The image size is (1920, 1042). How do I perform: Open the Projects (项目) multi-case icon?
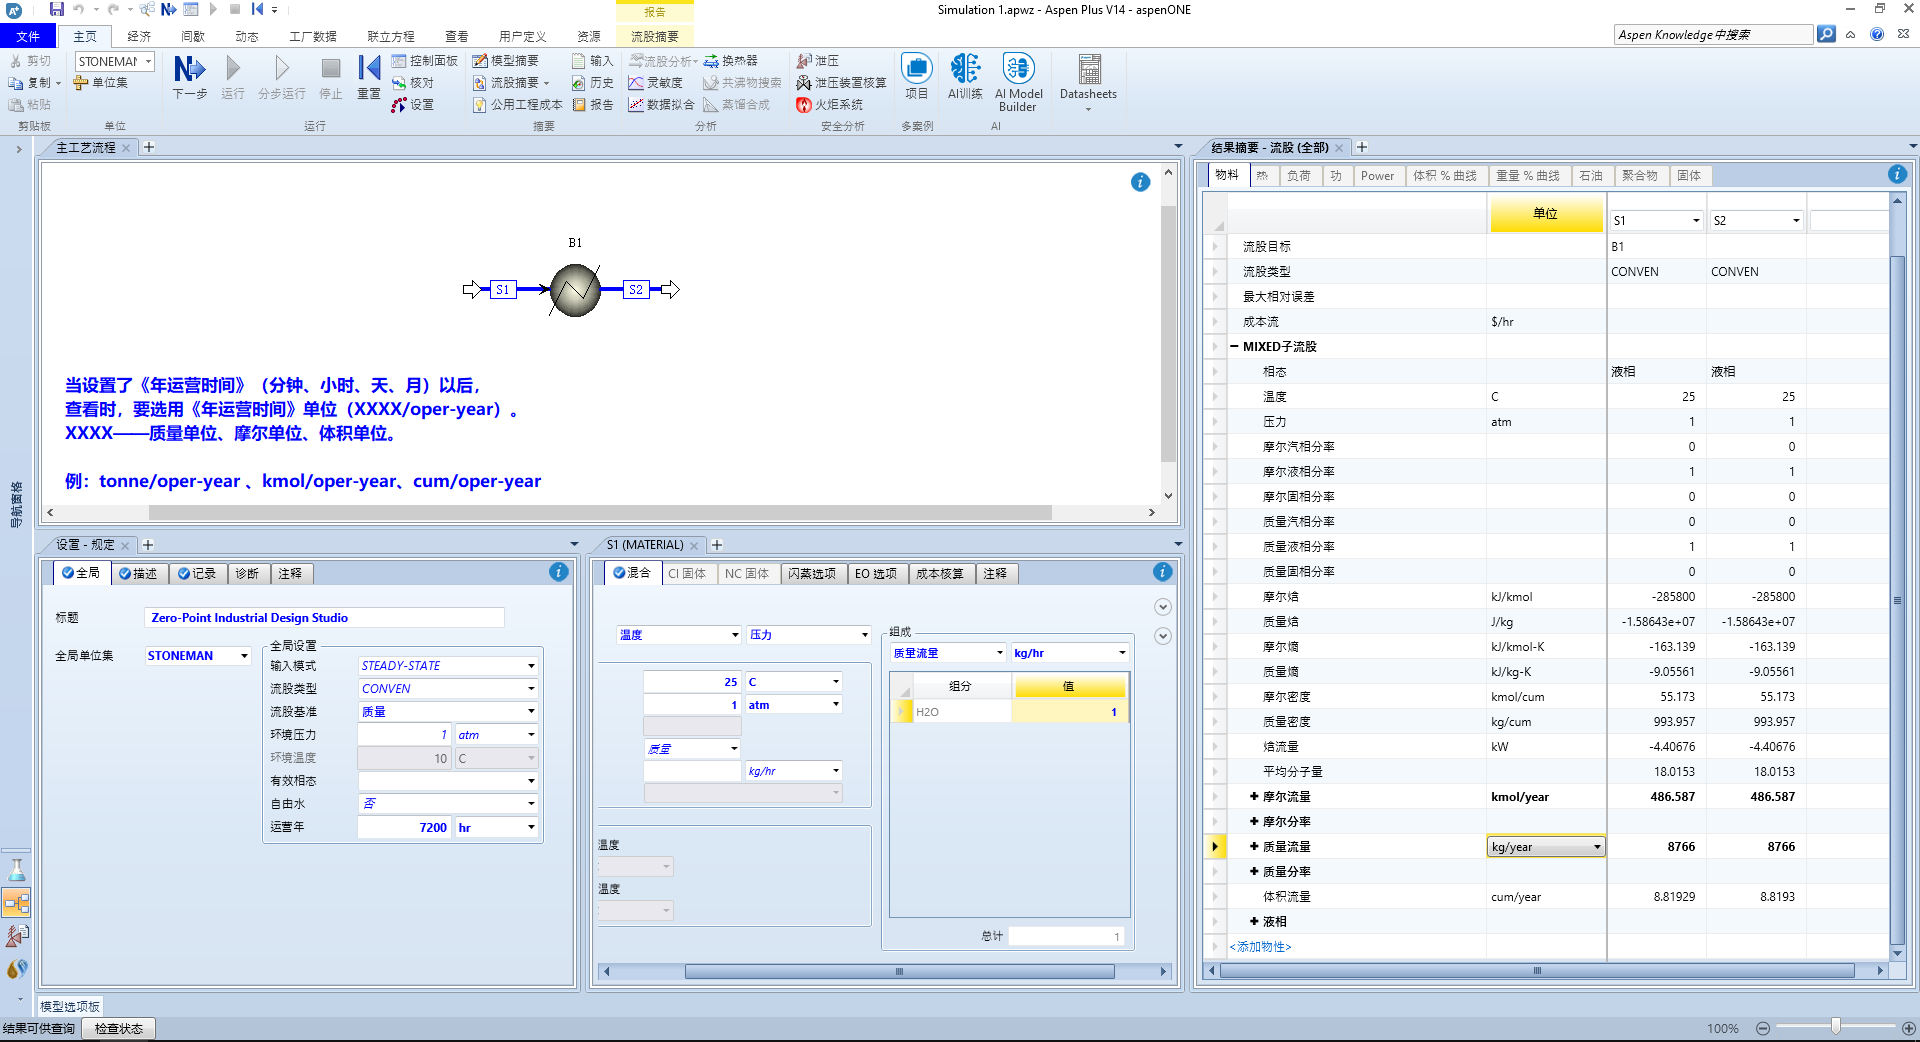coord(917,77)
